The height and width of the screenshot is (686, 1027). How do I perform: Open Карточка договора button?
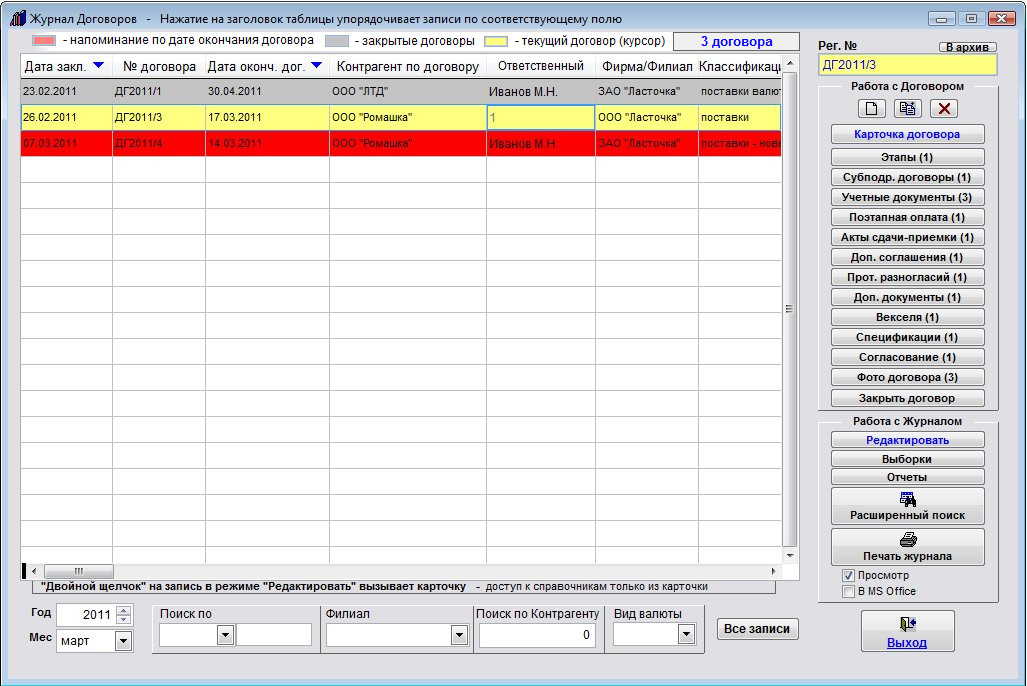(x=907, y=134)
